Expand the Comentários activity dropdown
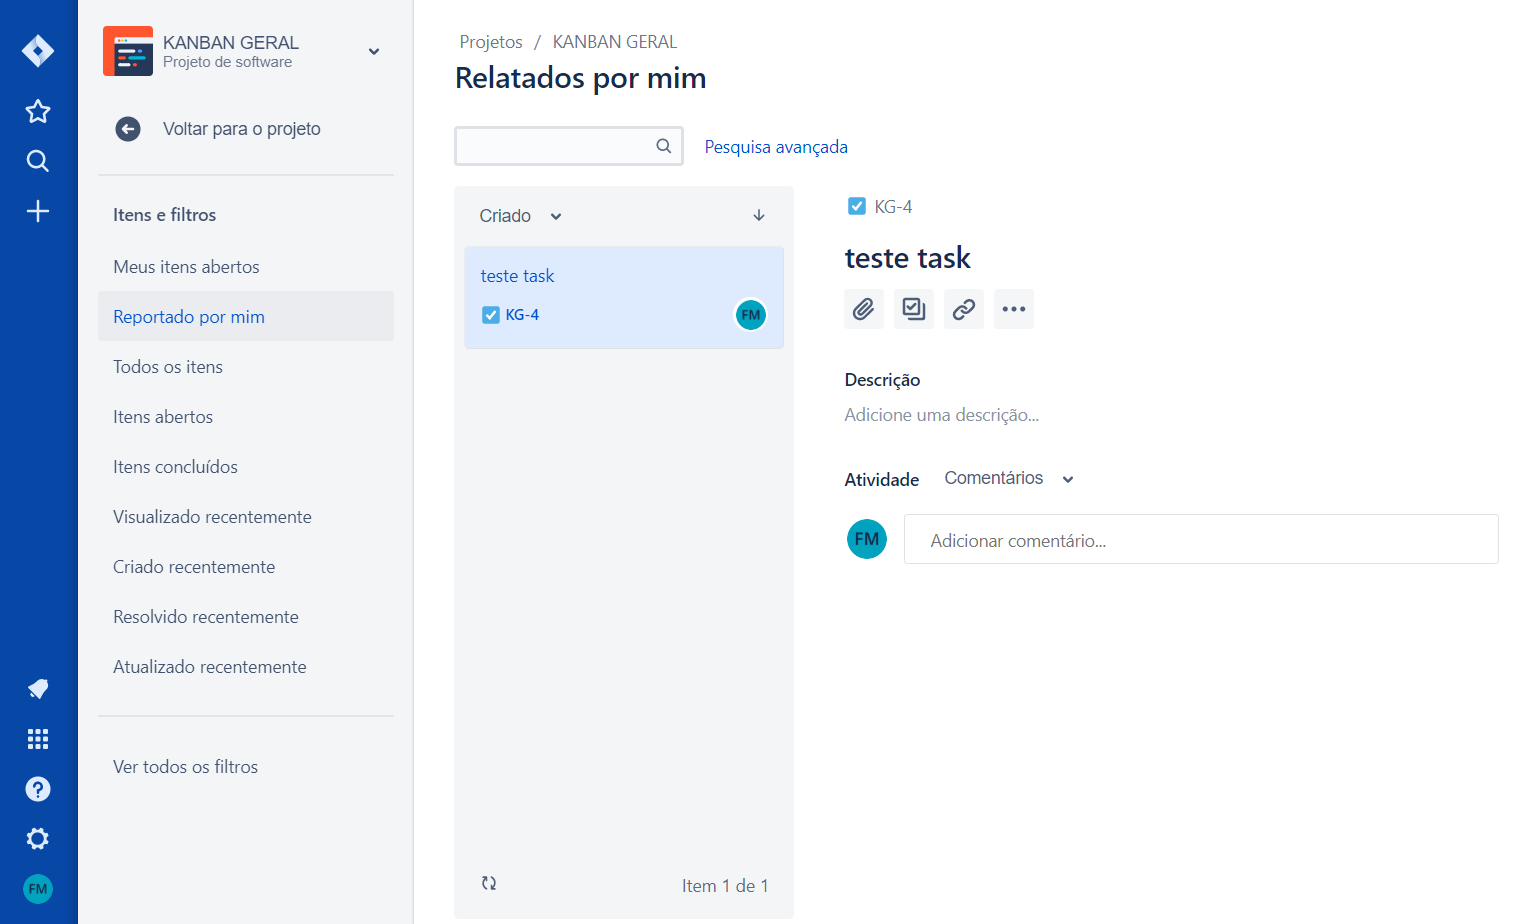The width and height of the screenshot is (1519, 924). point(1009,479)
